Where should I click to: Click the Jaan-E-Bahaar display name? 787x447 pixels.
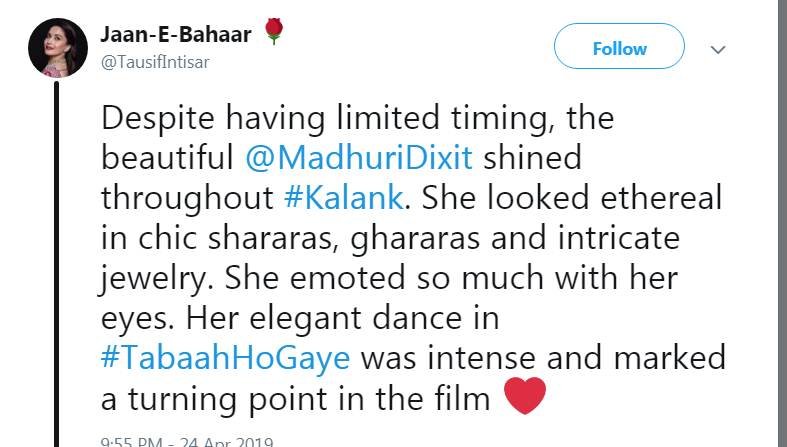point(175,36)
